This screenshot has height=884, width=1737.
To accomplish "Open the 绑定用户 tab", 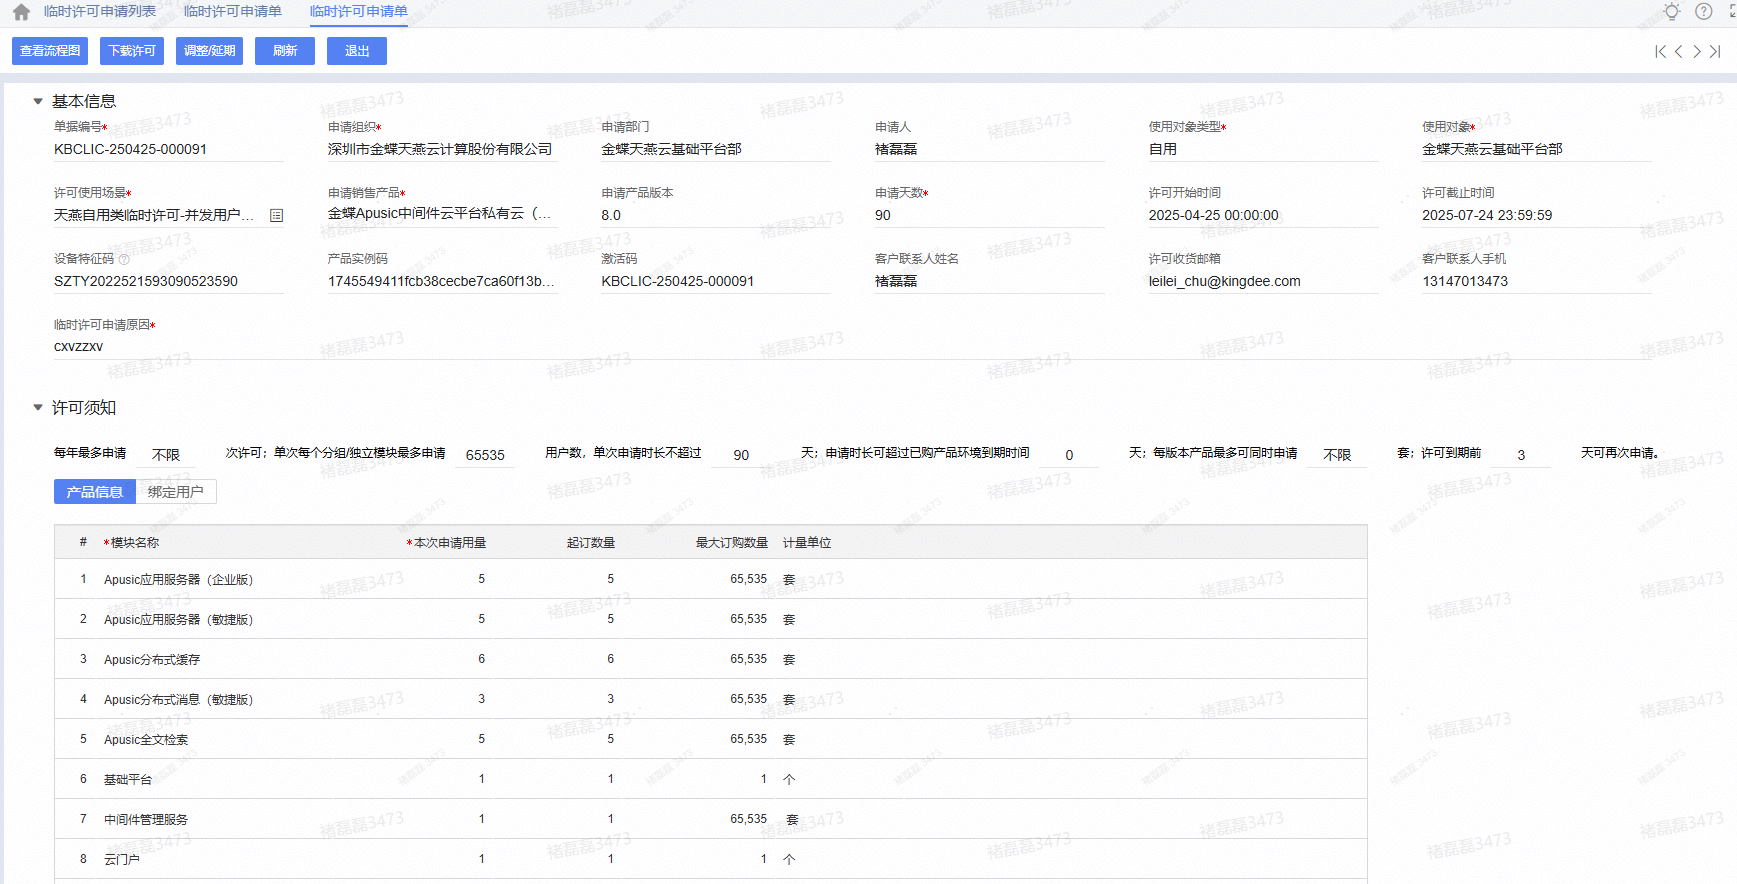I will pyautogui.click(x=176, y=492).
